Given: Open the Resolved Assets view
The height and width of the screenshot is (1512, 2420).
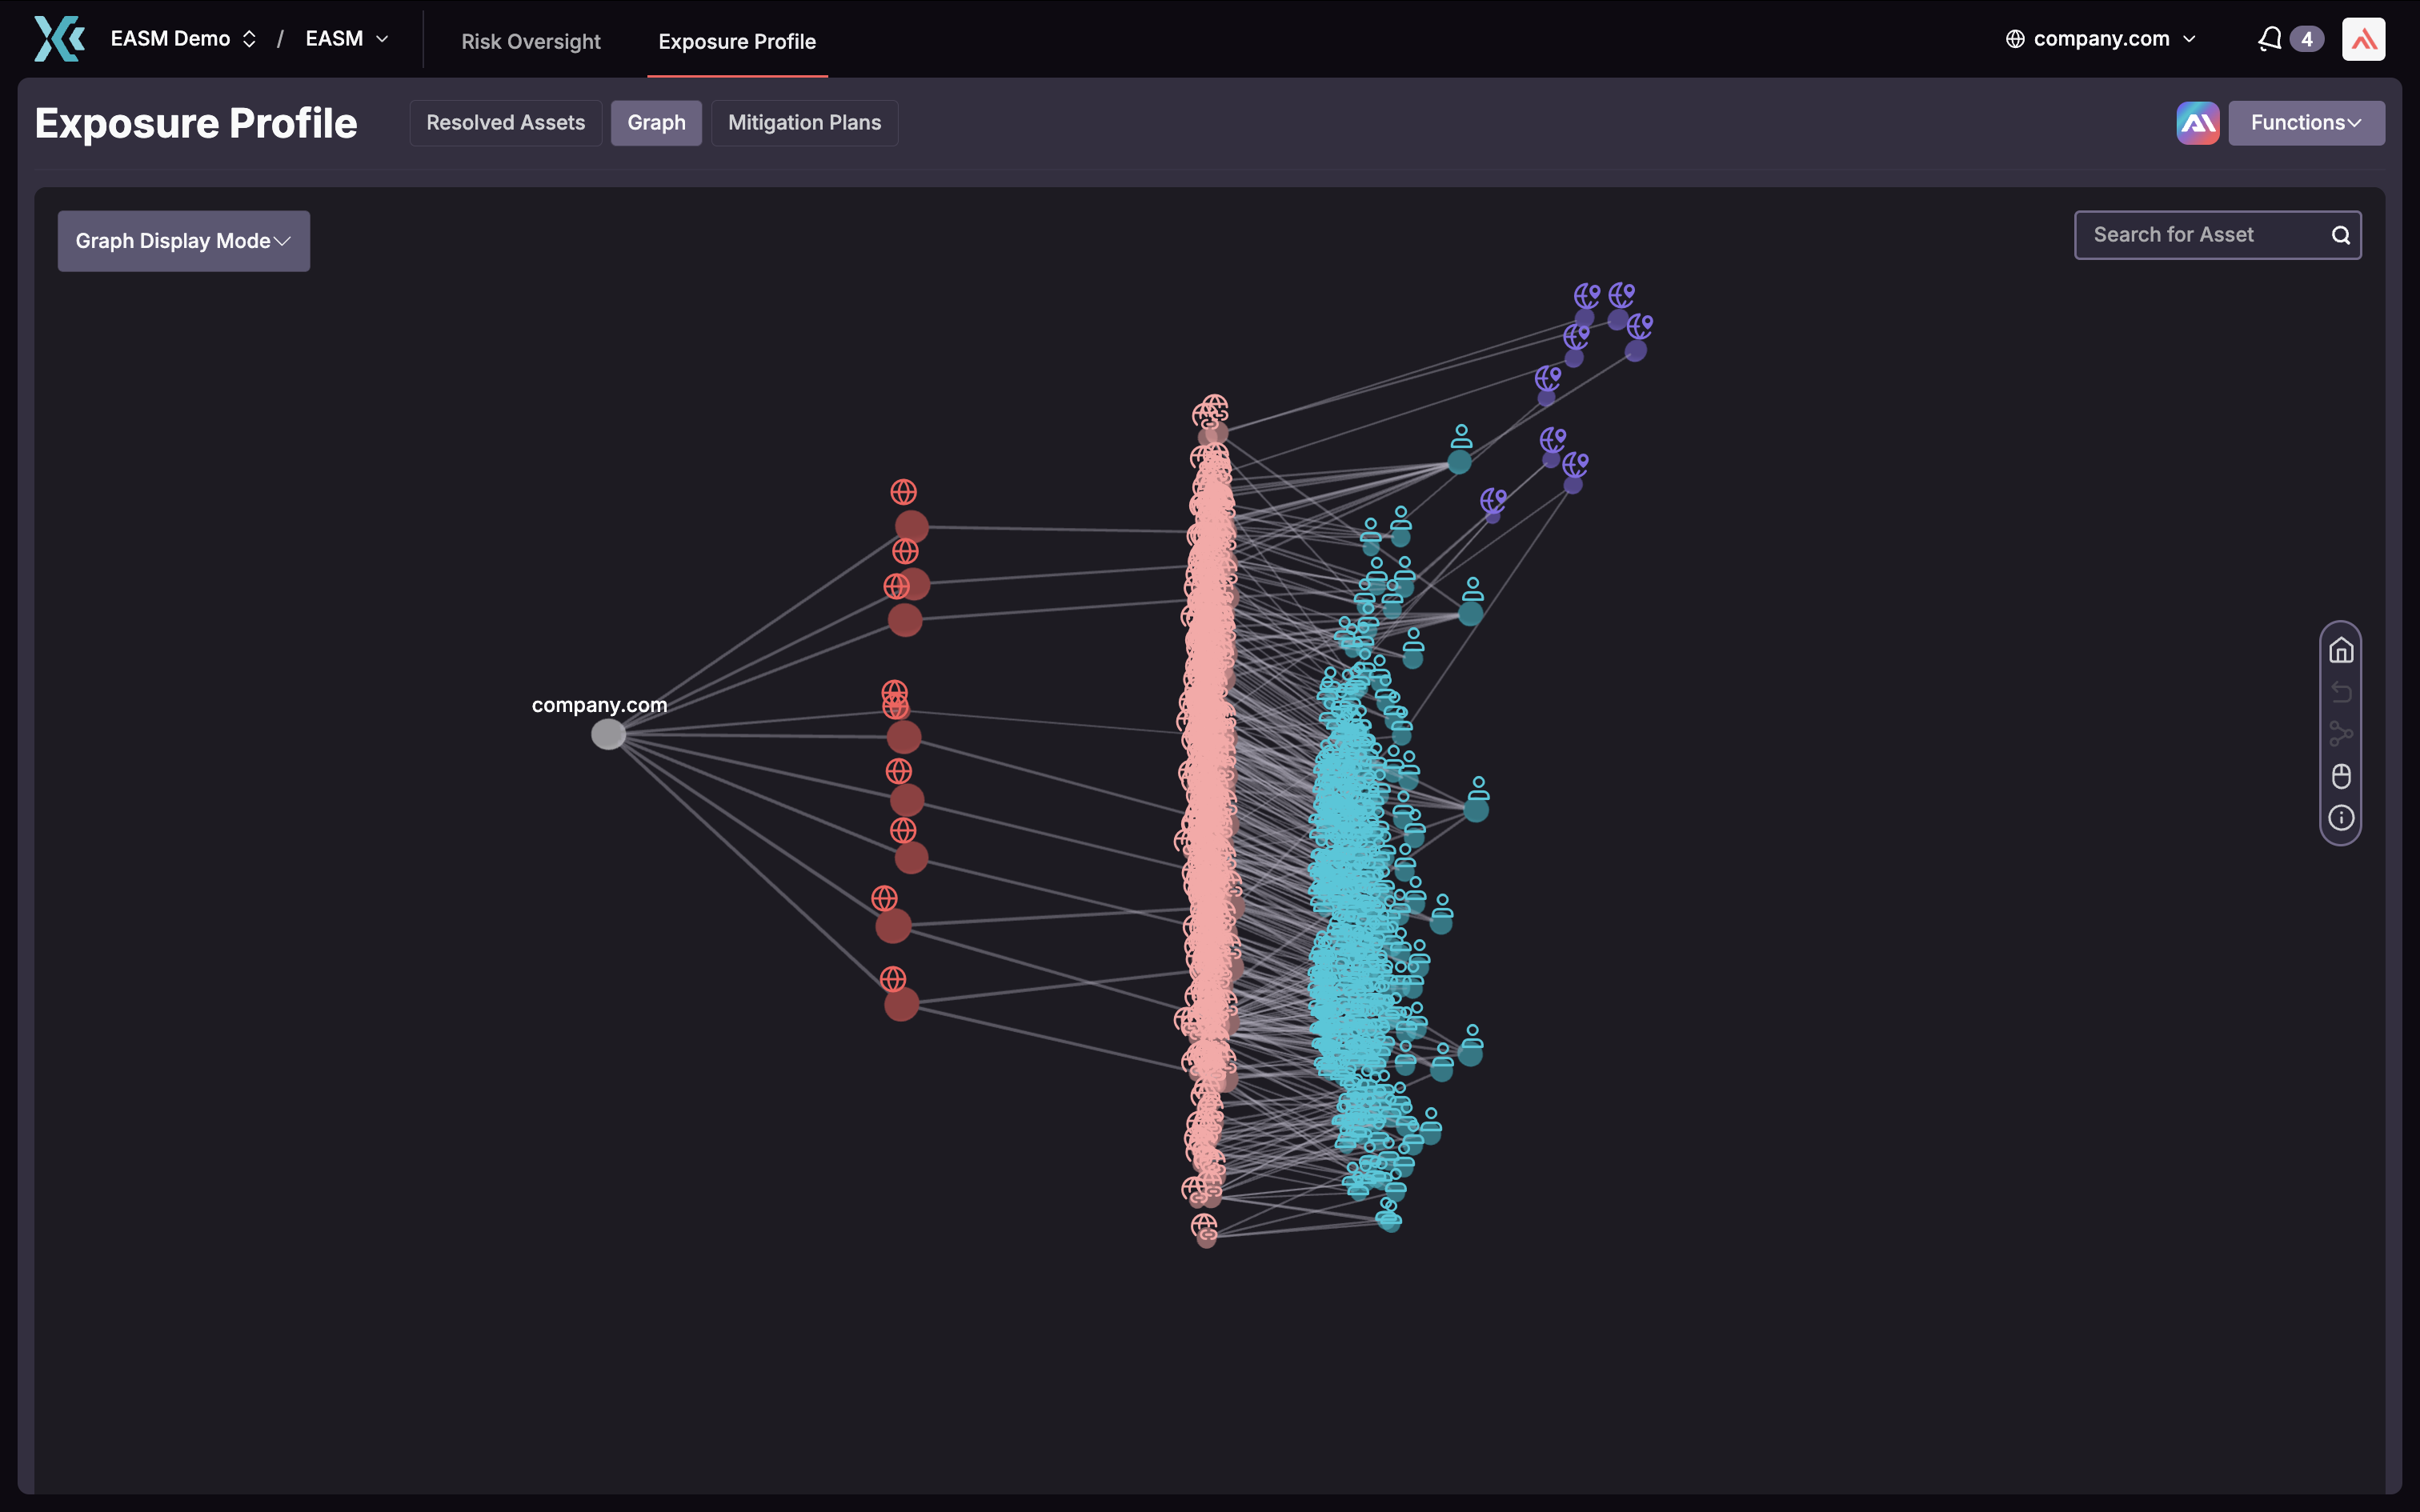Looking at the screenshot, I should [x=505, y=122].
